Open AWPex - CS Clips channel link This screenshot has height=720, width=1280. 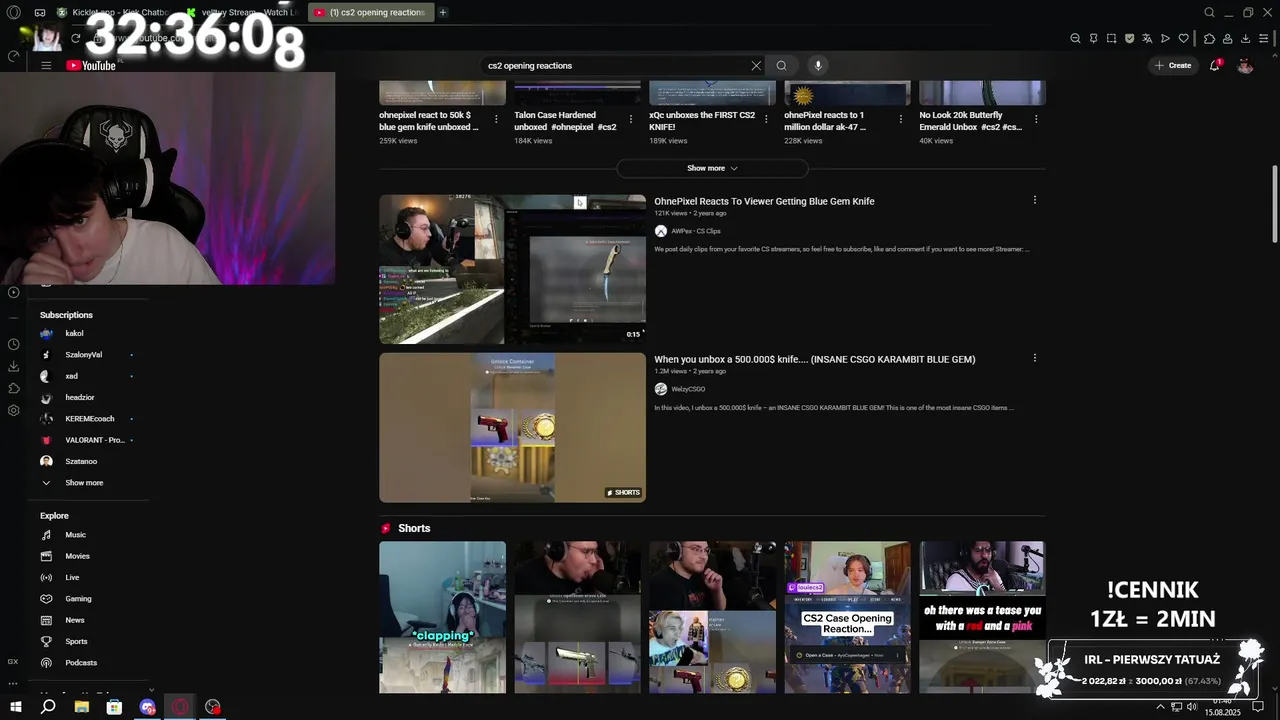(x=695, y=231)
